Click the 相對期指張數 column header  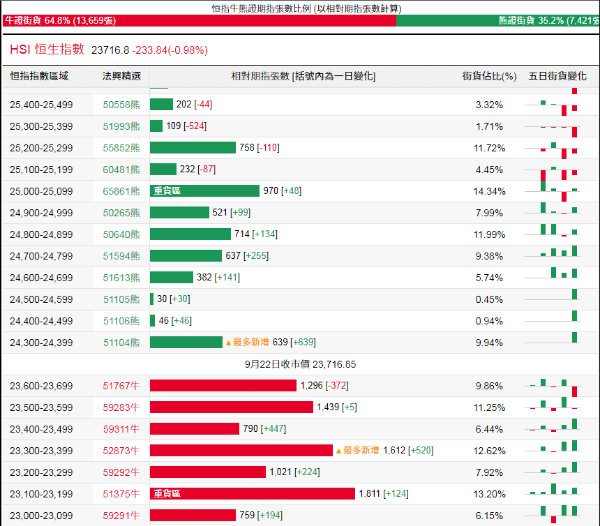pos(303,76)
